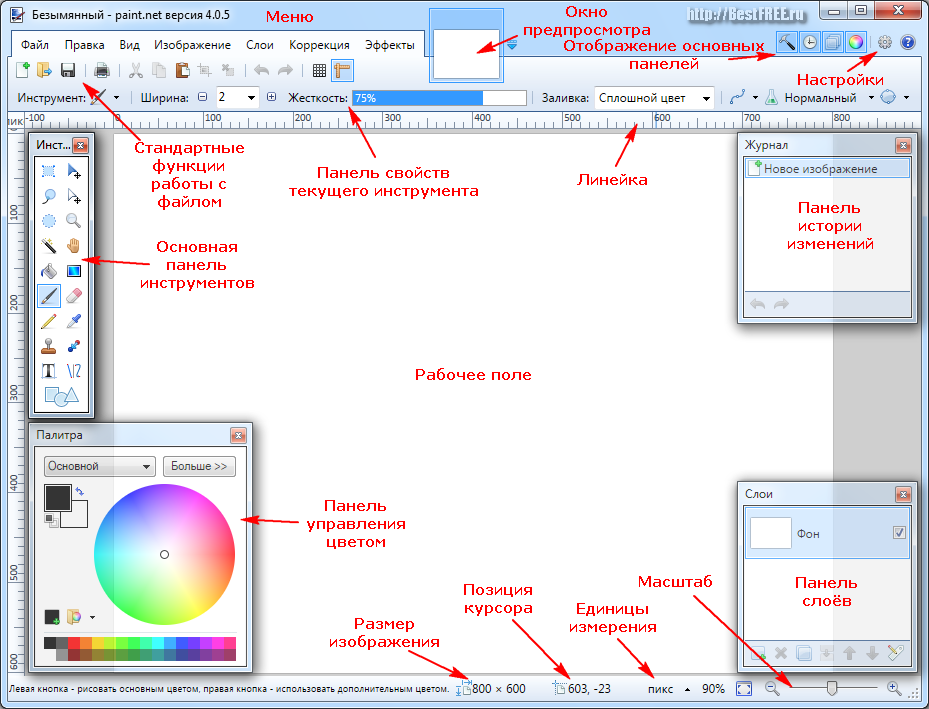Expand the Заливка fill style dropdown
This screenshot has height=709, width=929.
point(706,98)
